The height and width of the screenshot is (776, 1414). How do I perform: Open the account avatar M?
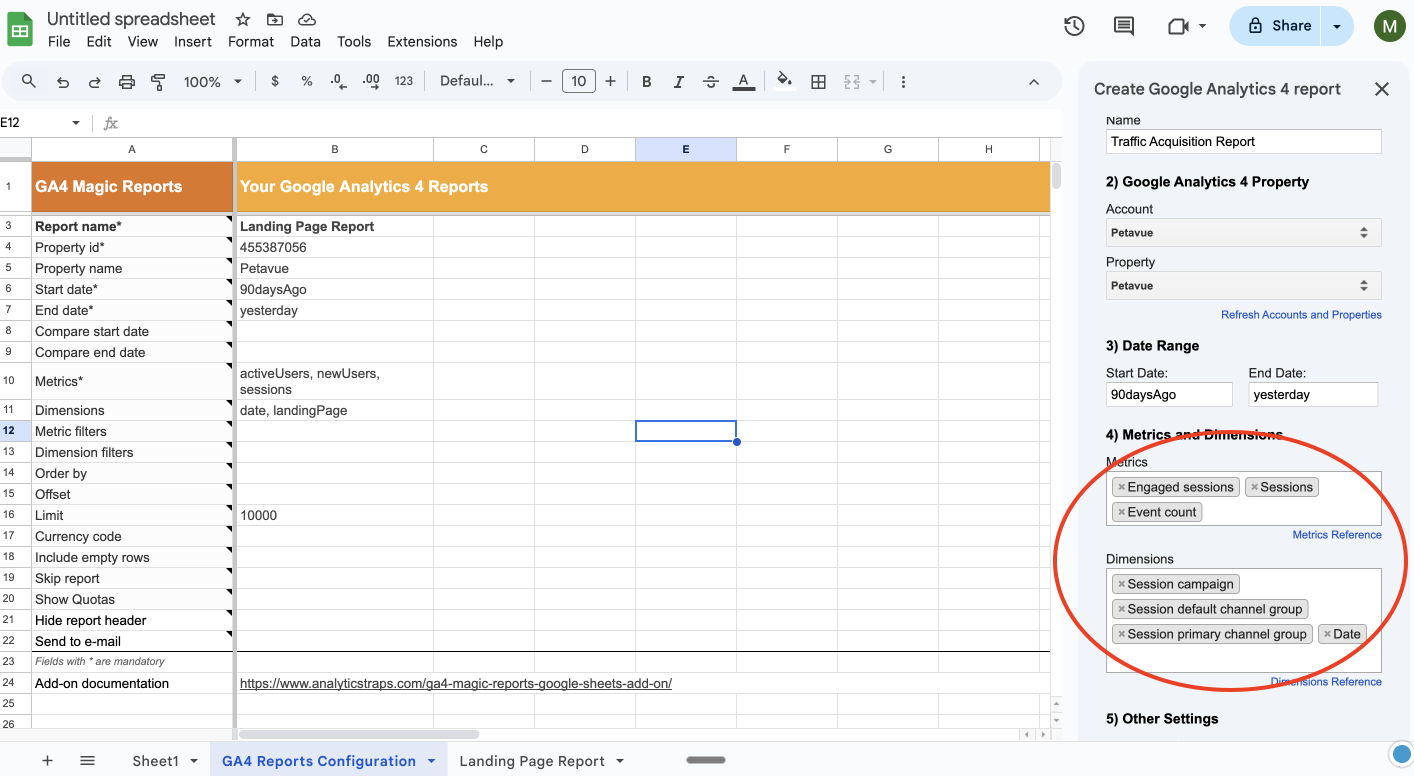coord(1389,27)
